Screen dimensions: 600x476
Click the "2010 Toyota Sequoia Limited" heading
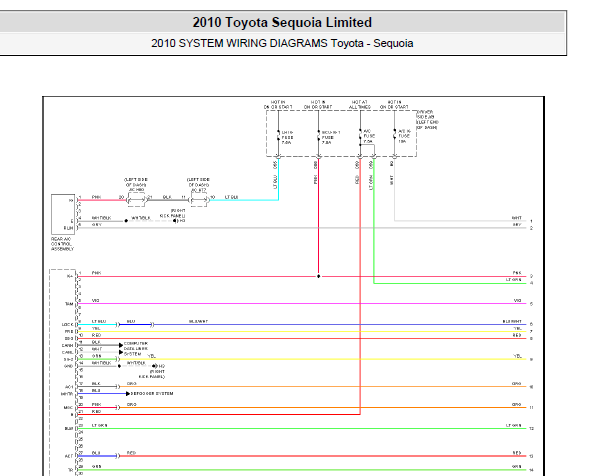tap(282, 22)
